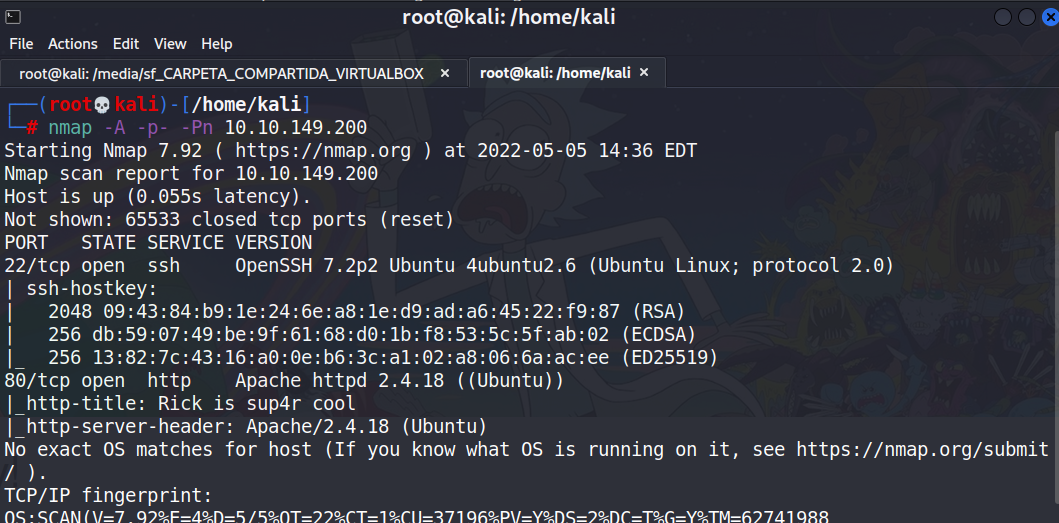Click the terminal icon in the title bar
The height and width of the screenshot is (523, 1059).
(12, 15)
